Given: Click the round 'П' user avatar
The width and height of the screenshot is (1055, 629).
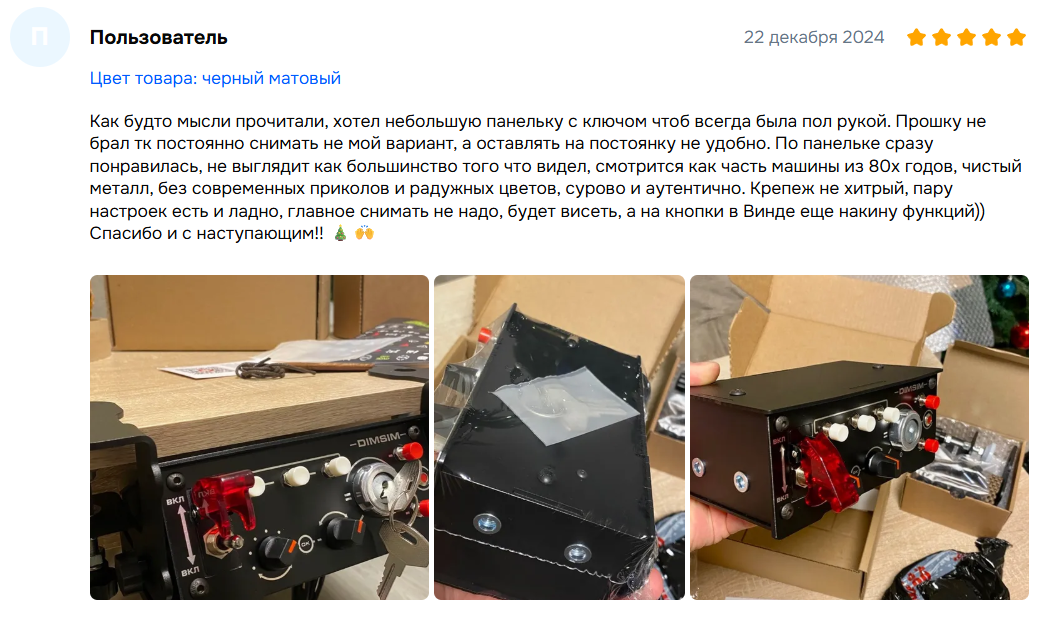Looking at the screenshot, I should tap(40, 37).
